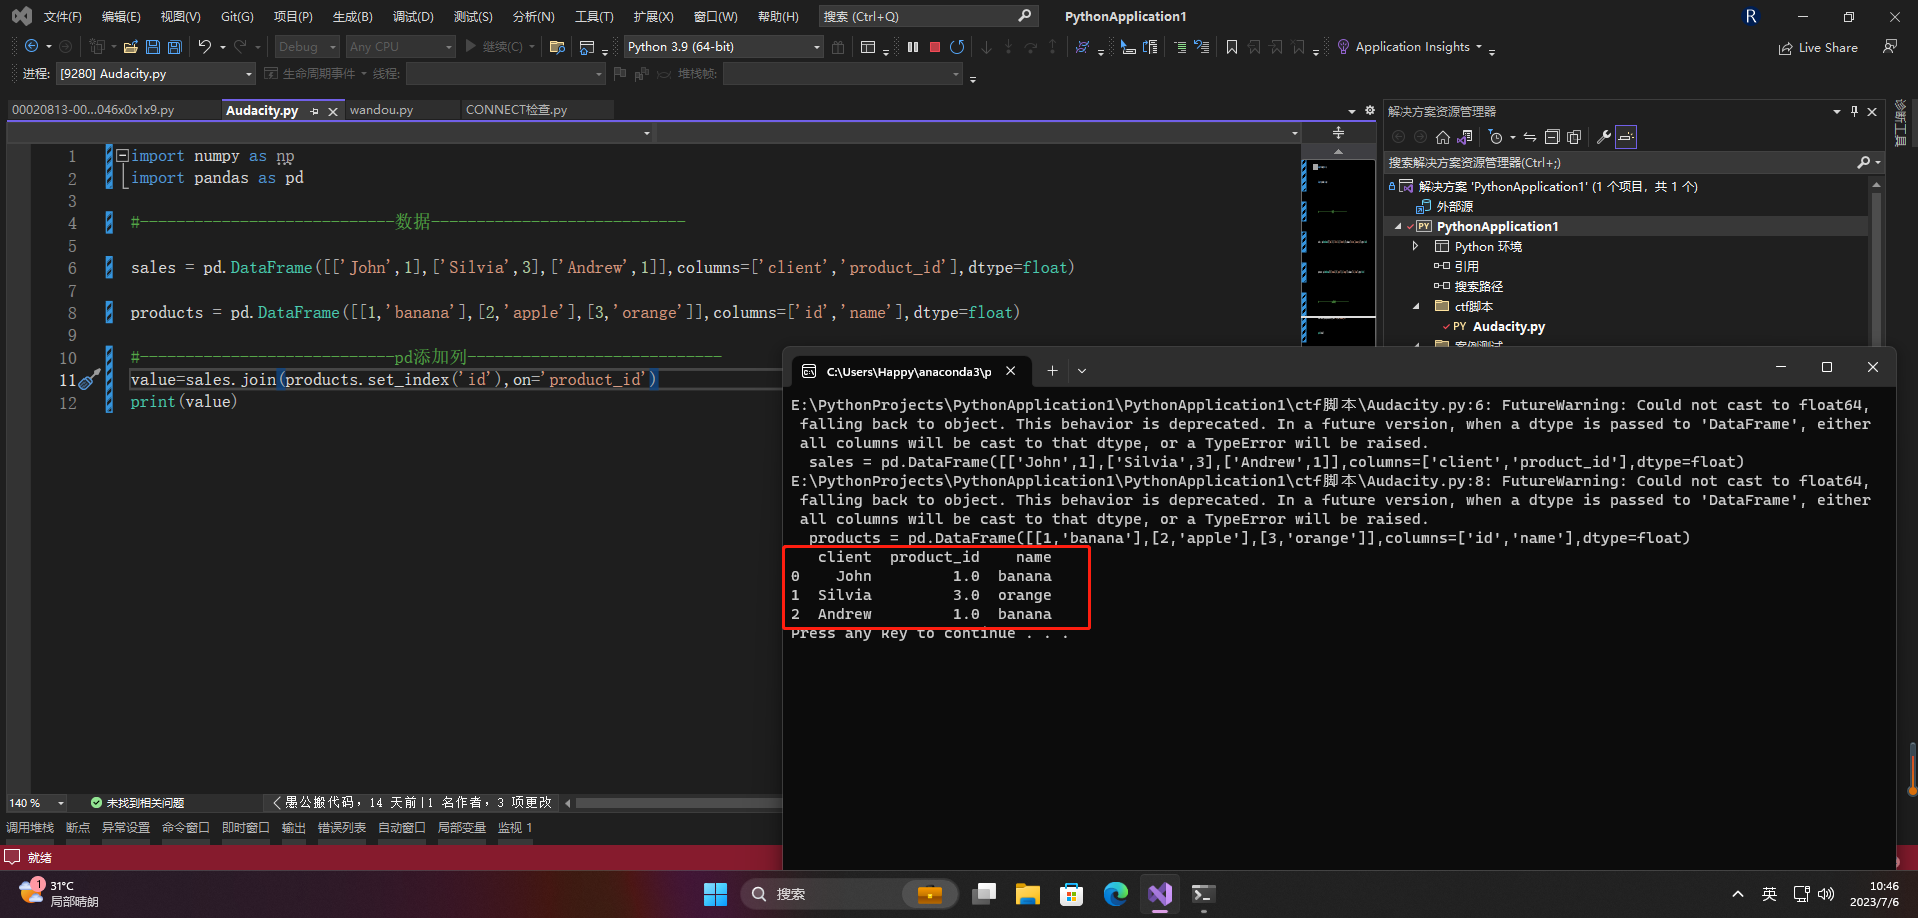Open the Any CPU platform dropdown
Image resolution: width=1918 pixels, height=918 pixels.
pyautogui.click(x=400, y=47)
